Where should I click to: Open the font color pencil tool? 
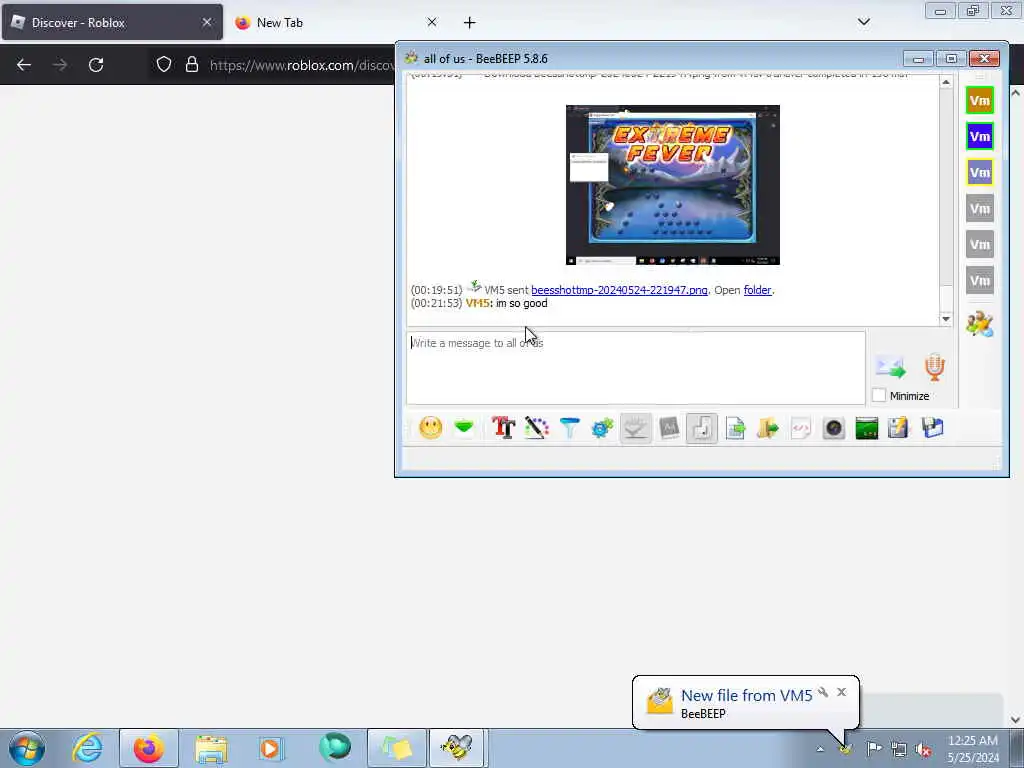coord(536,428)
